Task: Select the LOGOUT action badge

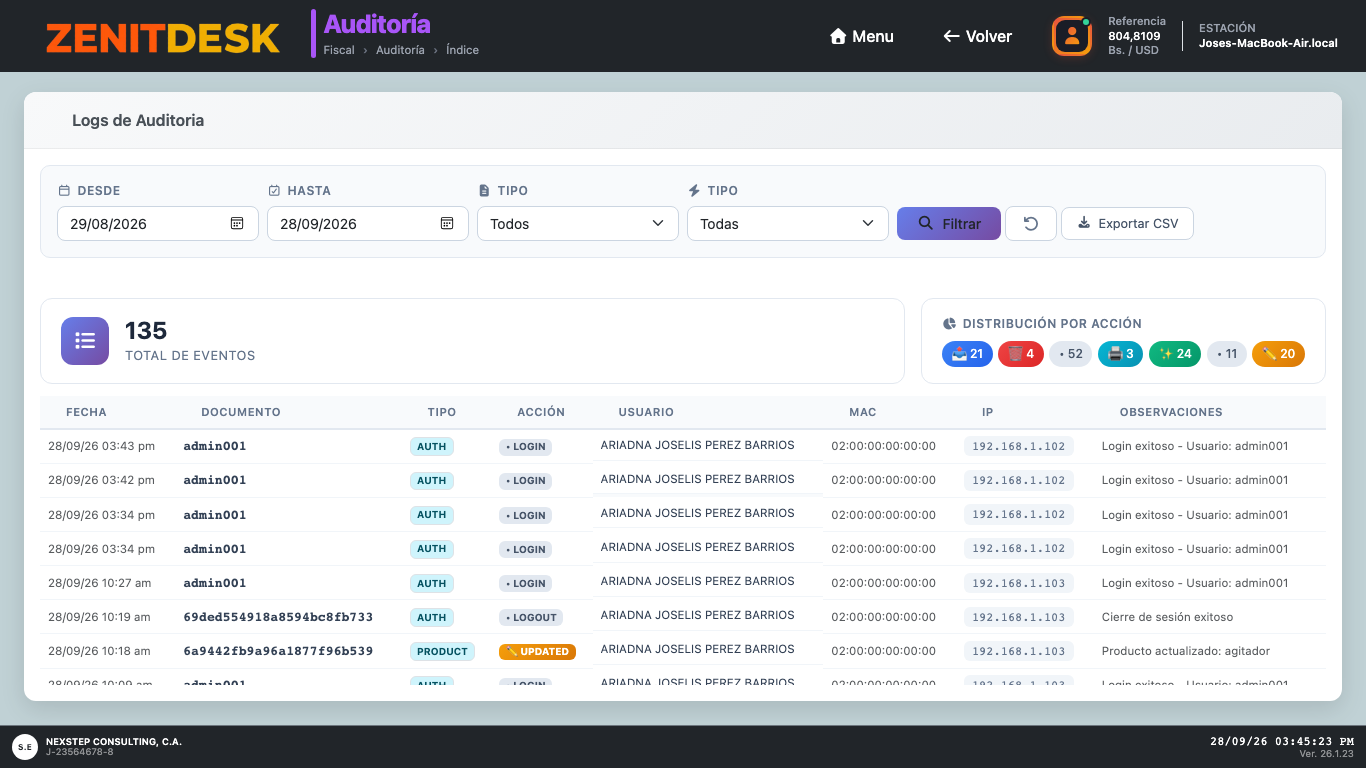Action: coord(531,617)
